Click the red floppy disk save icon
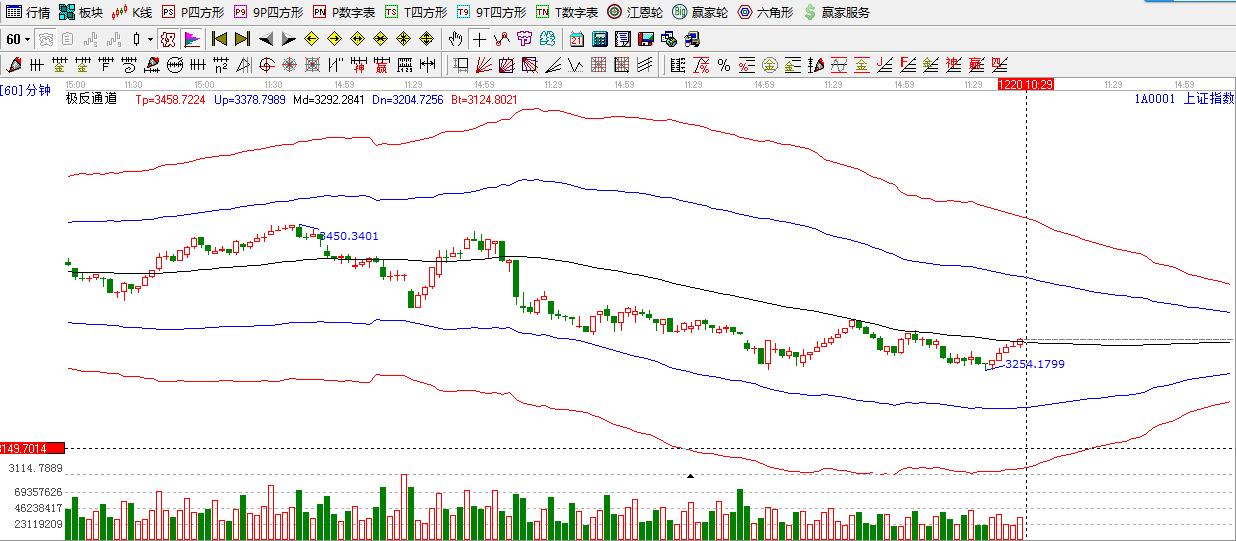 646,39
